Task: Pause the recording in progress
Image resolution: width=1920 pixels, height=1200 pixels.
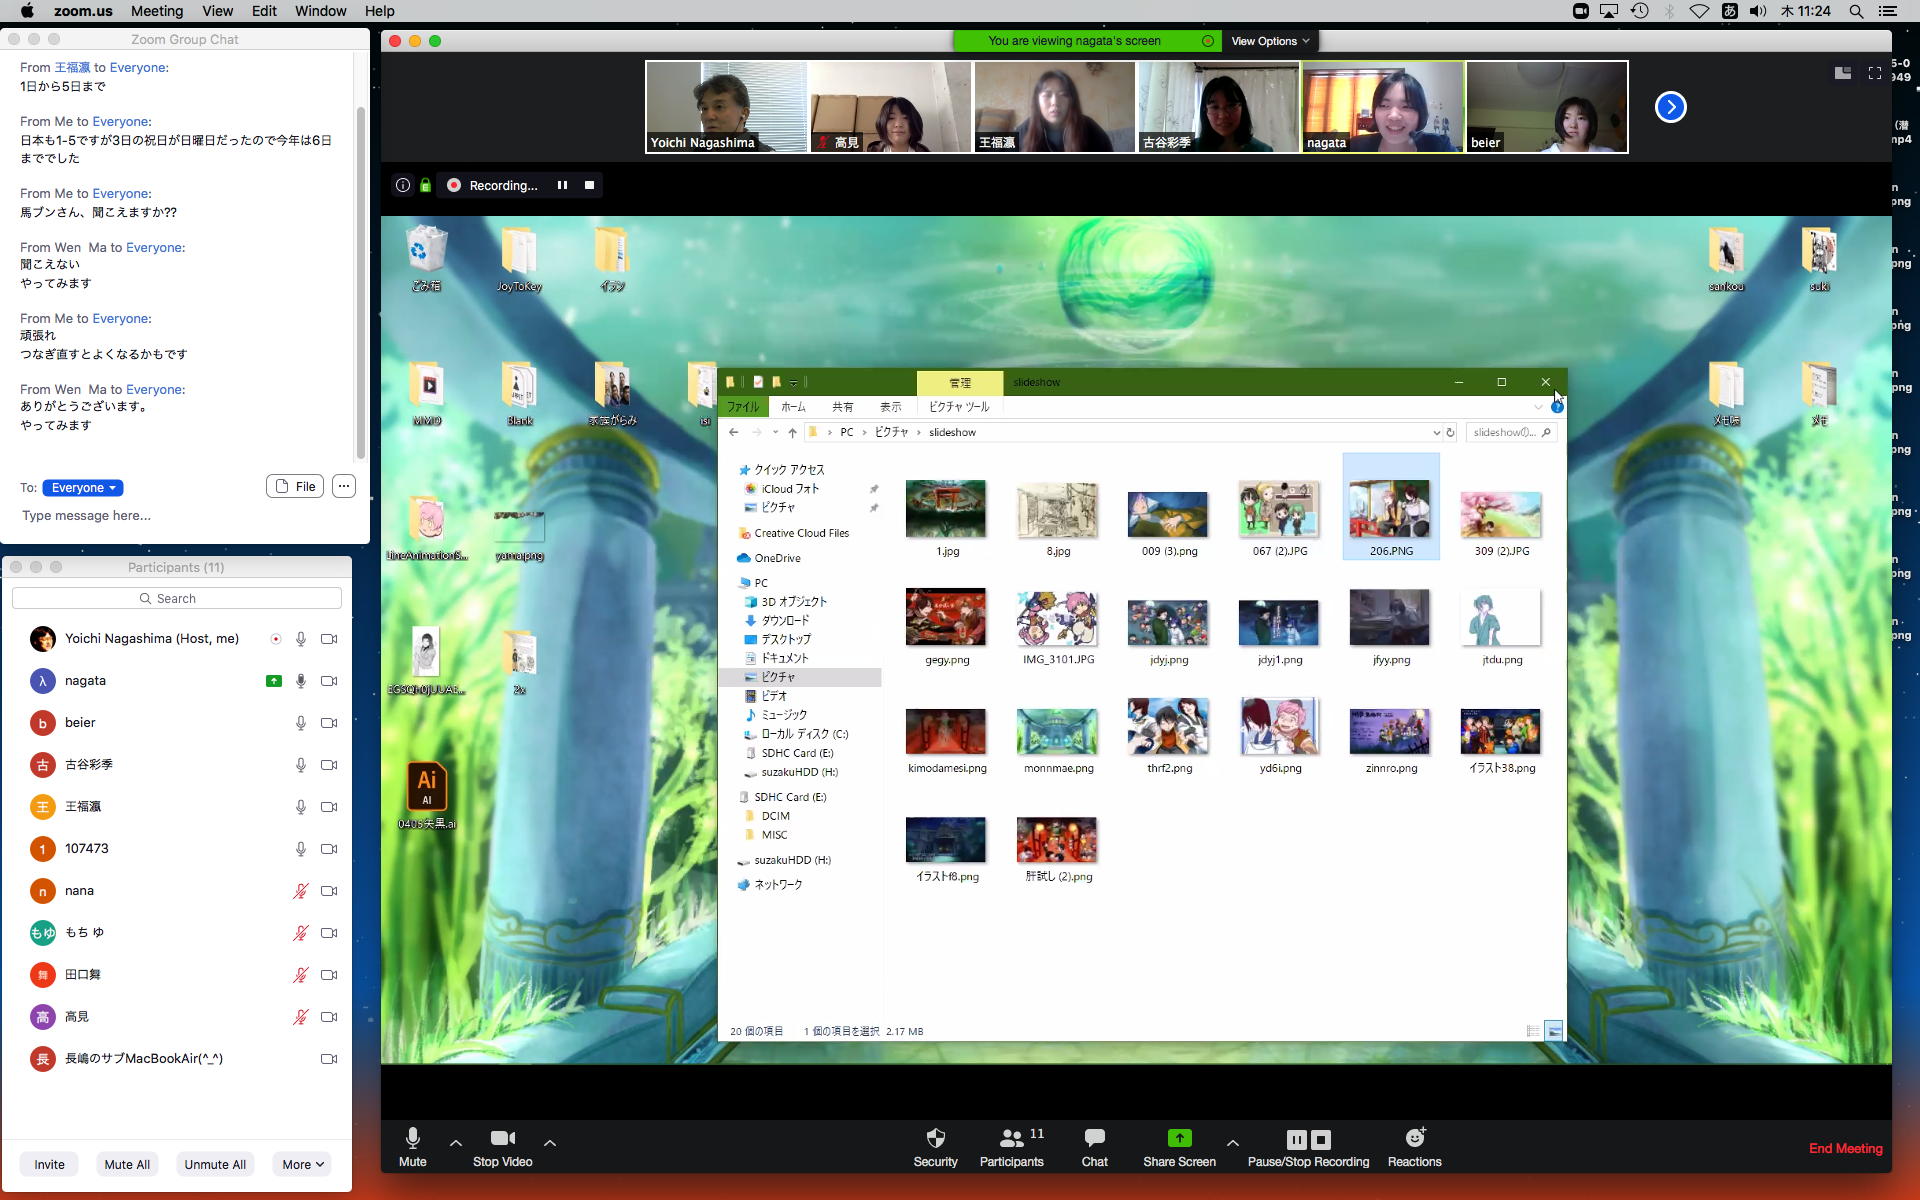Action: tap(562, 185)
